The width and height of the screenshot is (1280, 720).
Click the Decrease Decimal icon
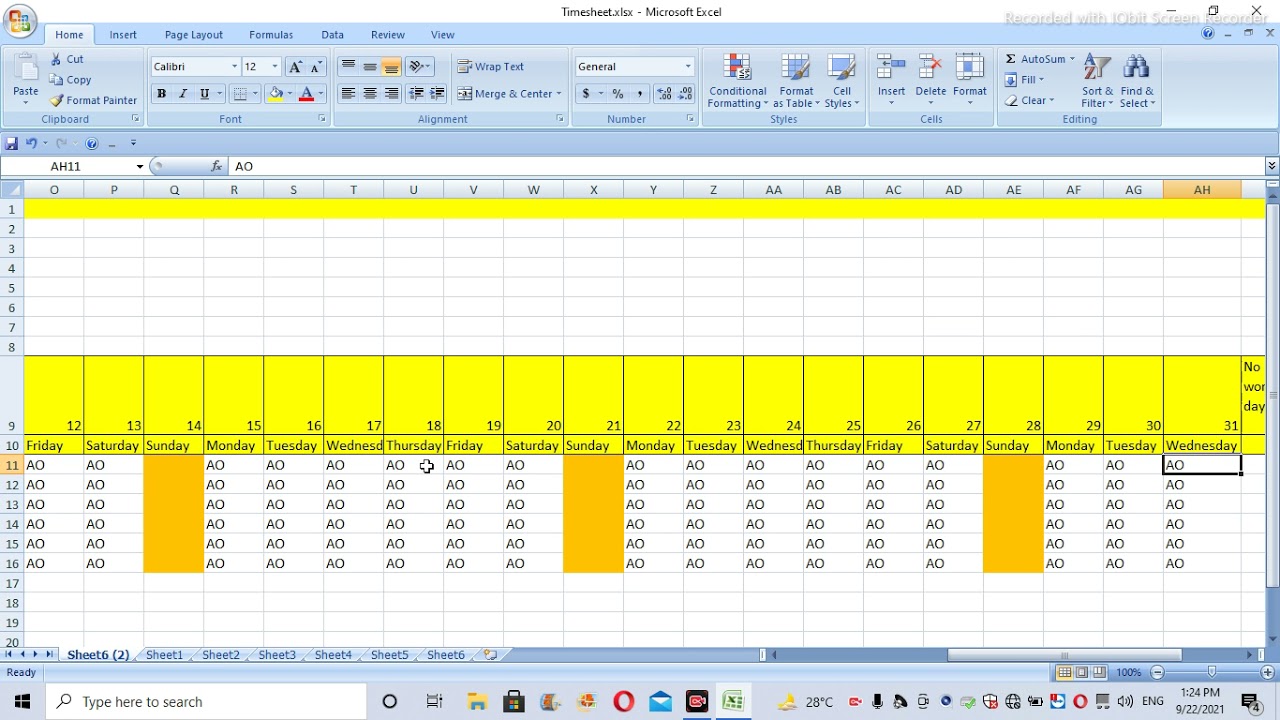coord(685,94)
